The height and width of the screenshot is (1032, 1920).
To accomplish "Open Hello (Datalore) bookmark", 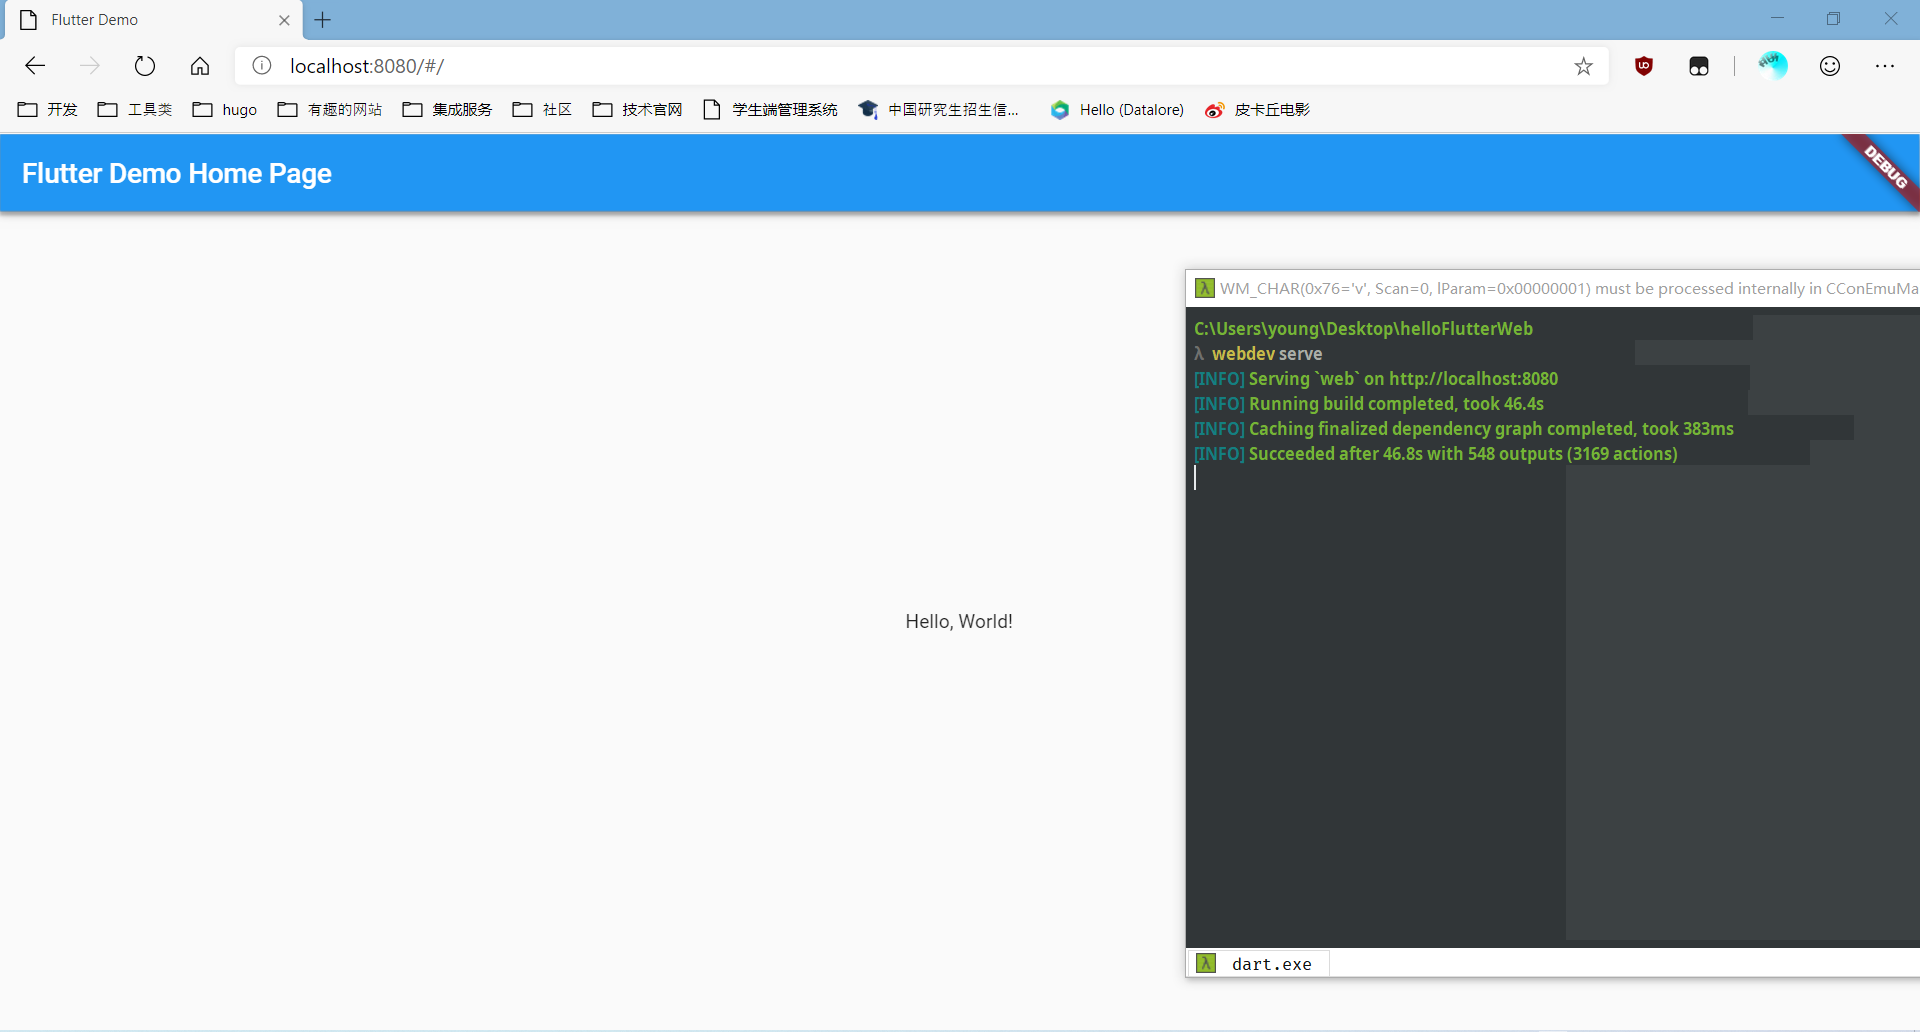I will pyautogui.click(x=1117, y=110).
